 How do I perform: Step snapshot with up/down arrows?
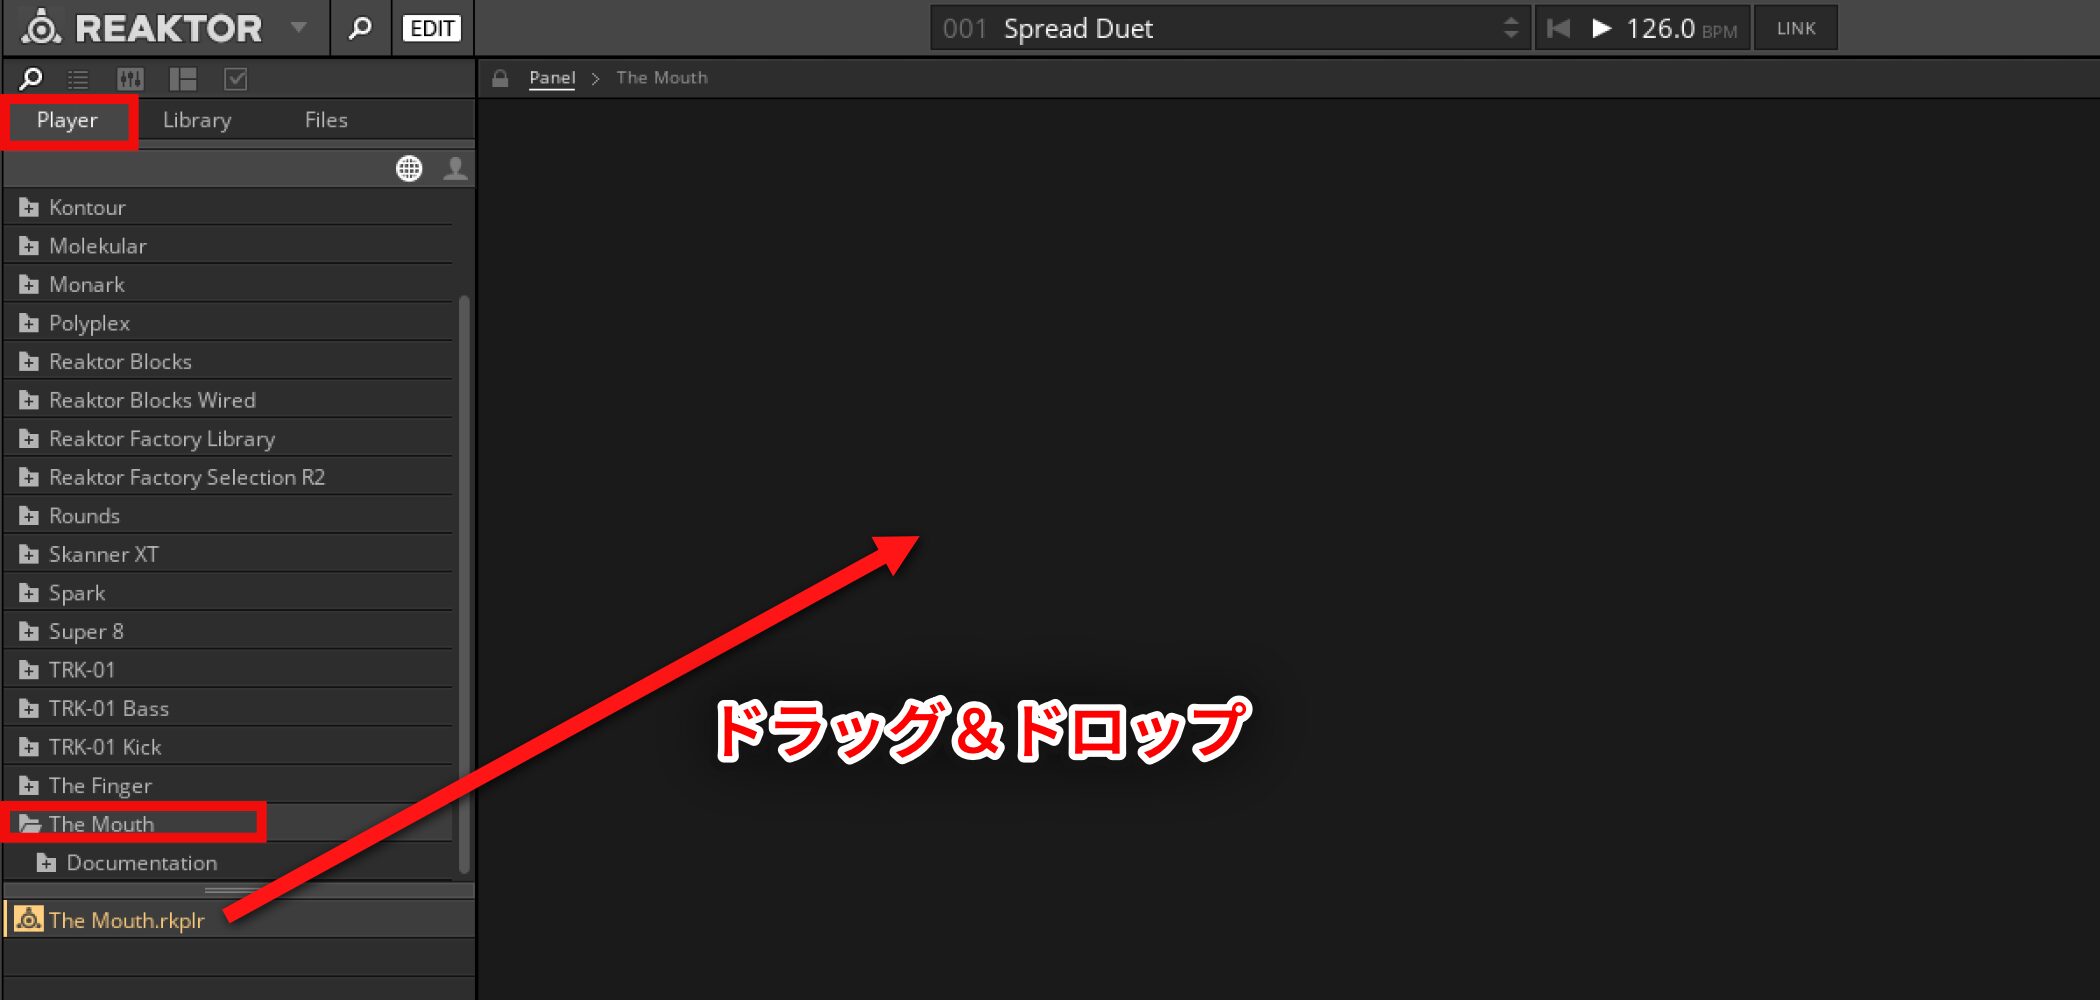[1510, 28]
